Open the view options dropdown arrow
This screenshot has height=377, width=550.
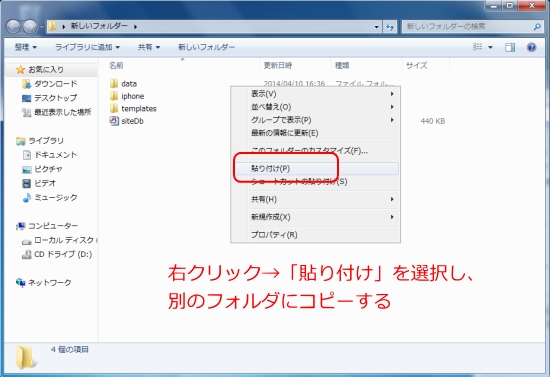[490, 47]
